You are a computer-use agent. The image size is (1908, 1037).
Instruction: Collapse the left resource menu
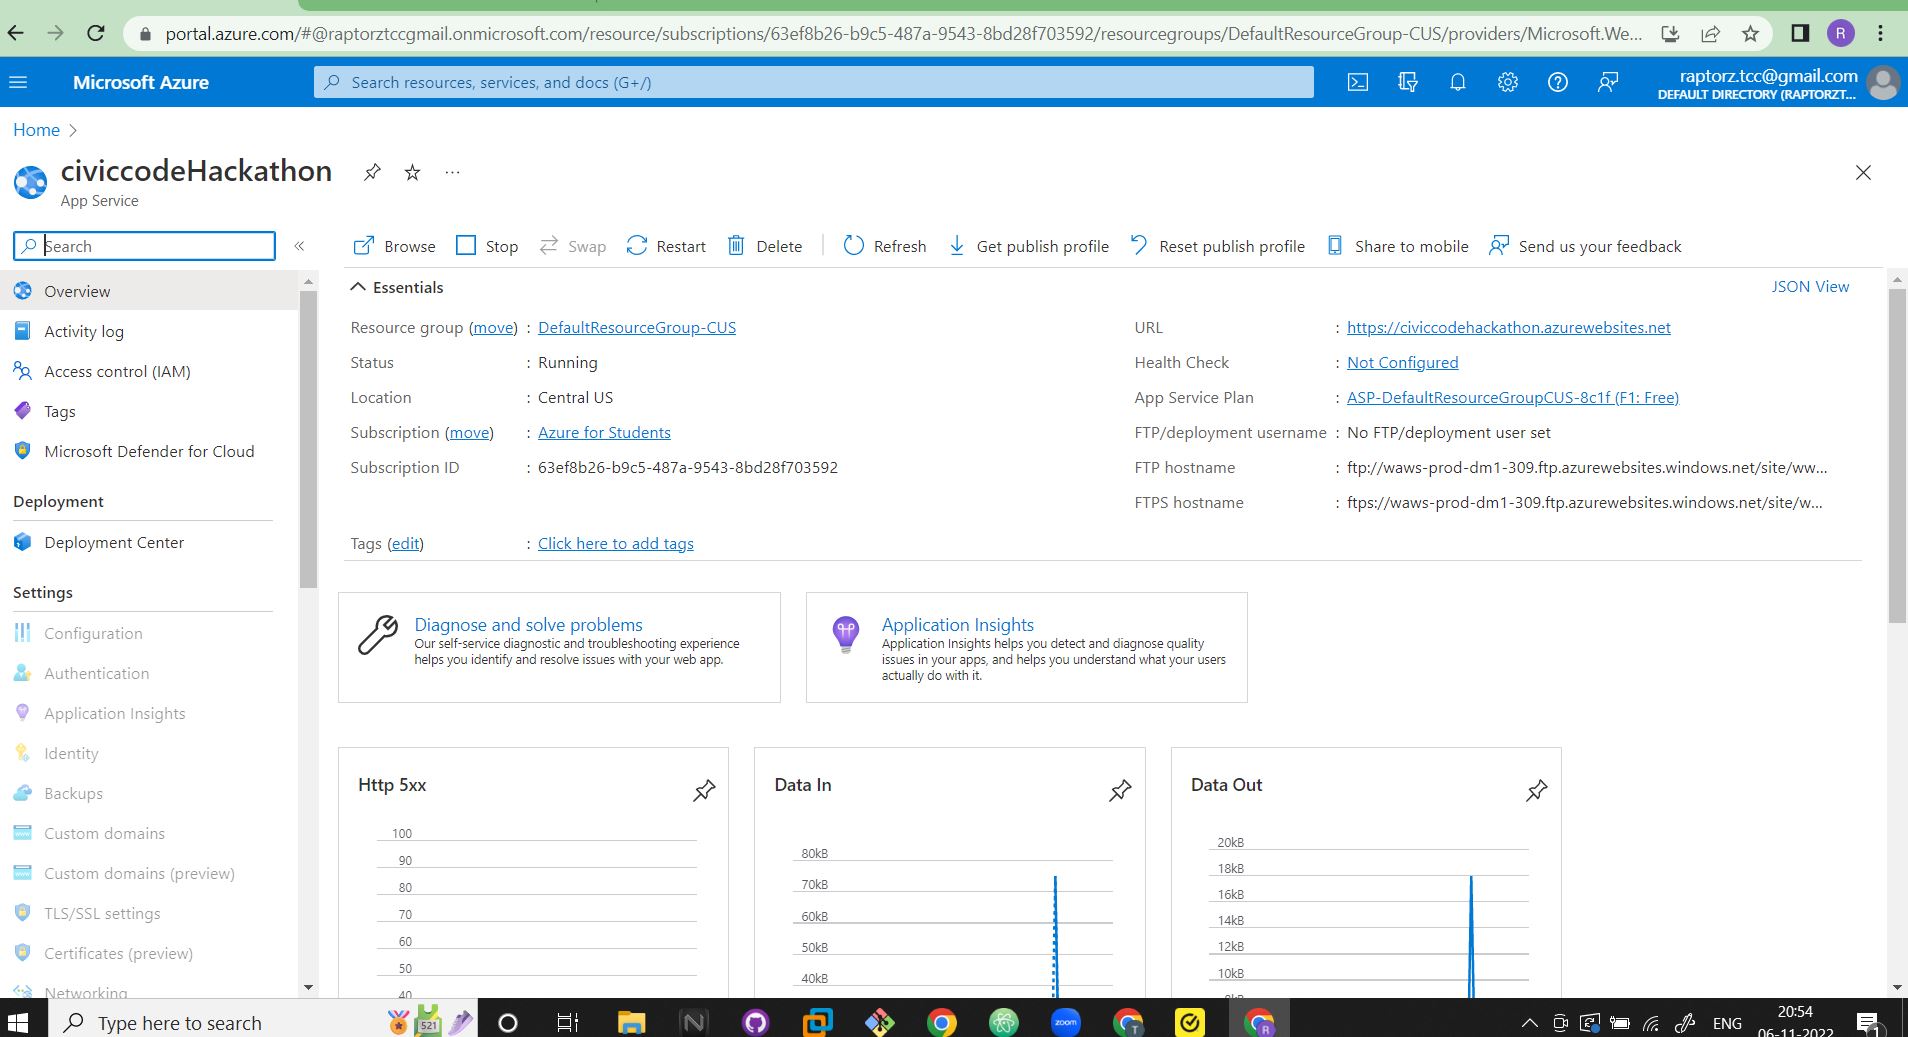point(299,246)
